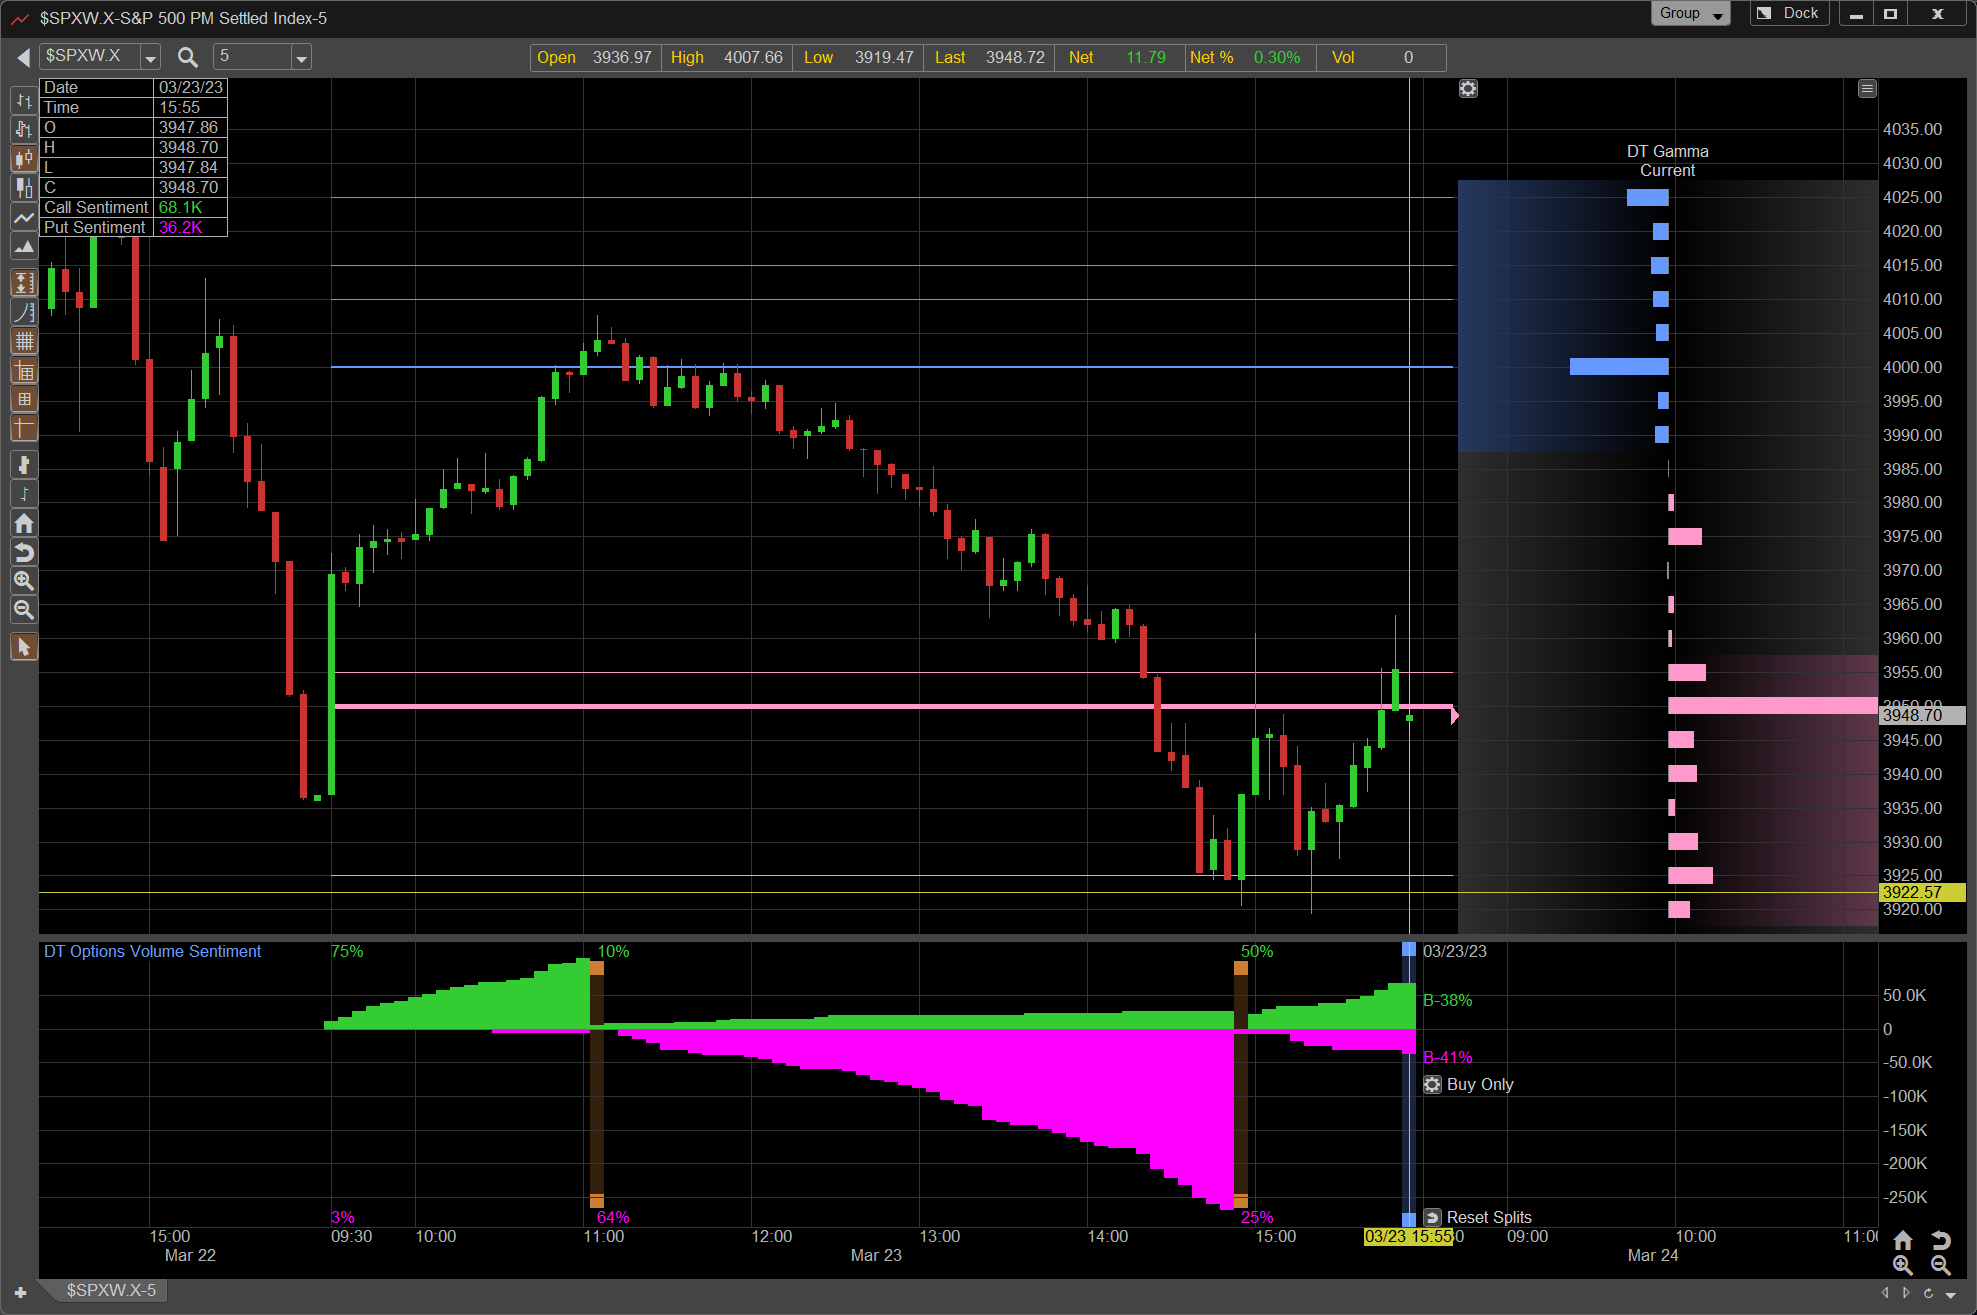Viewport: 1977px width, 1315px height.
Task: Open the $SPXW.X symbol dropdown
Action: pos(150,58)
